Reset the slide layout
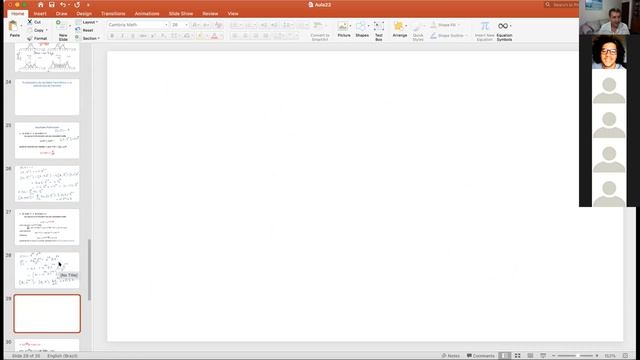Image resolution: width=640 pixels, height=360 pixels. [x=84, y=30]
